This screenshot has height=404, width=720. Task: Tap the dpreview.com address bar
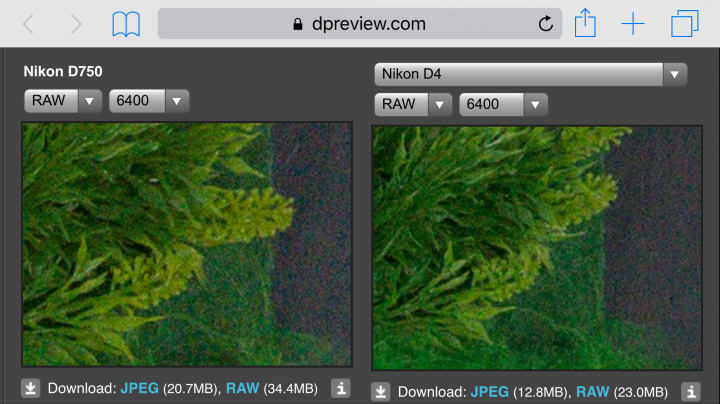pyautogui.click(x=360, y=23)
